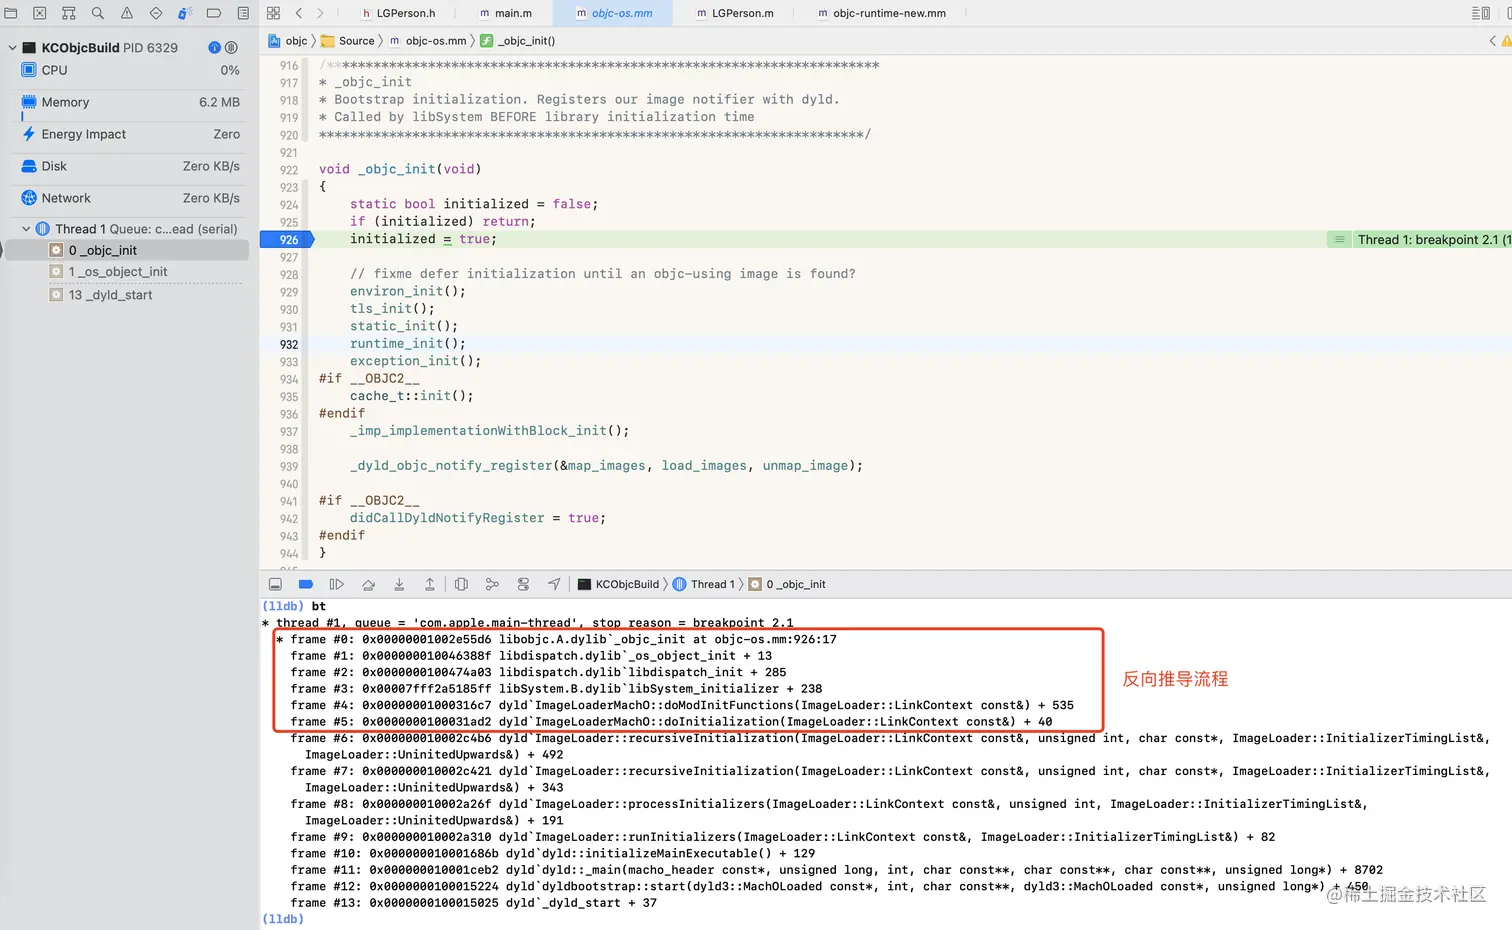Click the frame #3 libSystem_initializer line
Screen dimensions: 1512x930
click(557, 689)
